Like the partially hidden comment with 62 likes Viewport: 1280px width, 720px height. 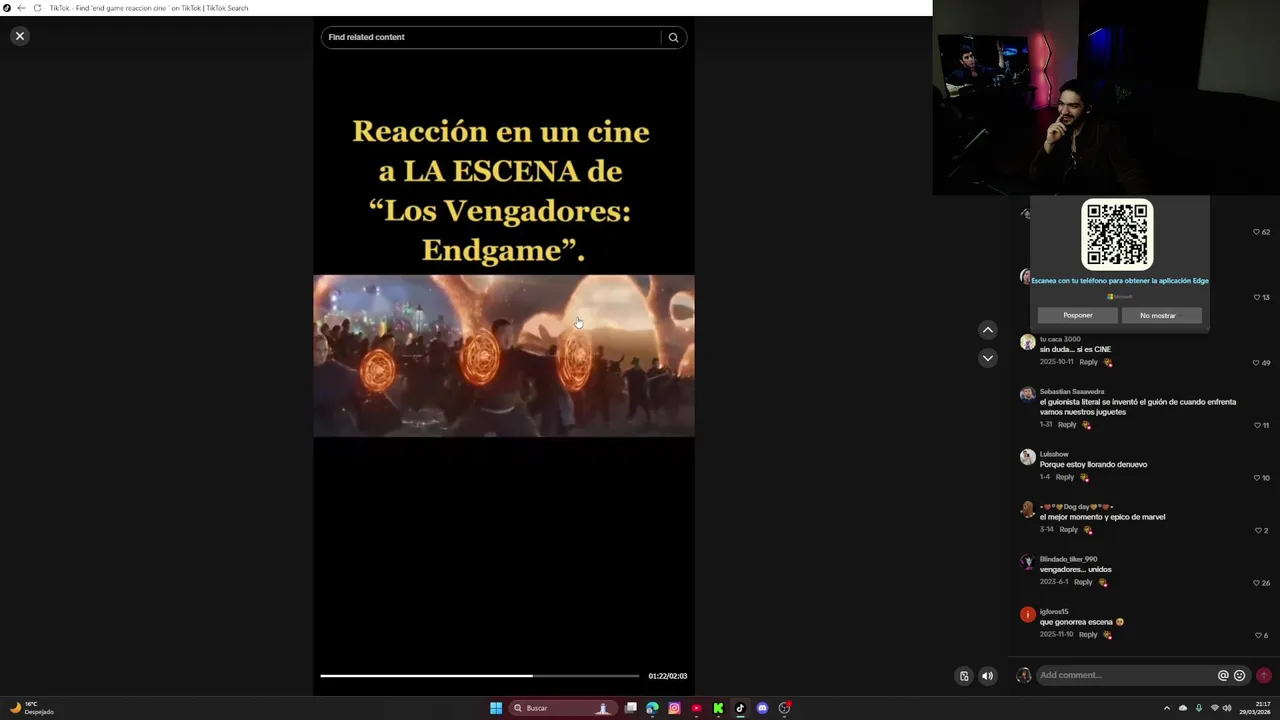click(1257, 232)
